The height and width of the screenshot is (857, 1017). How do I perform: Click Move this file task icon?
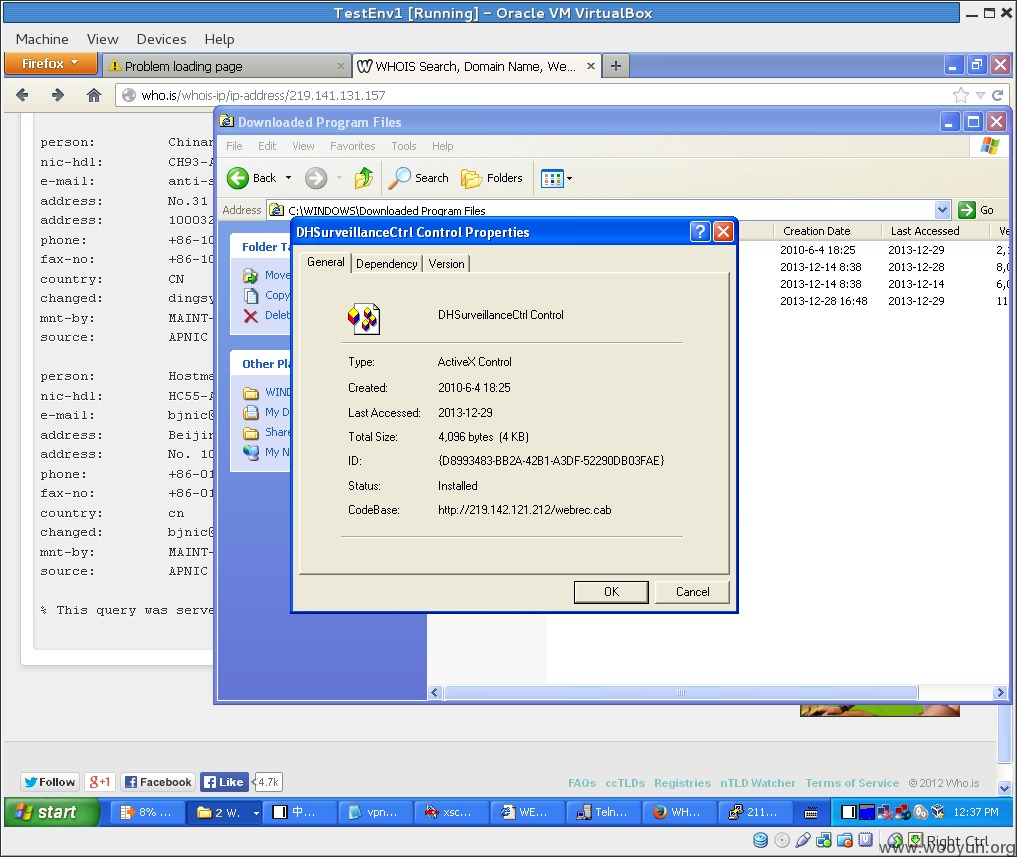(250, 276)
